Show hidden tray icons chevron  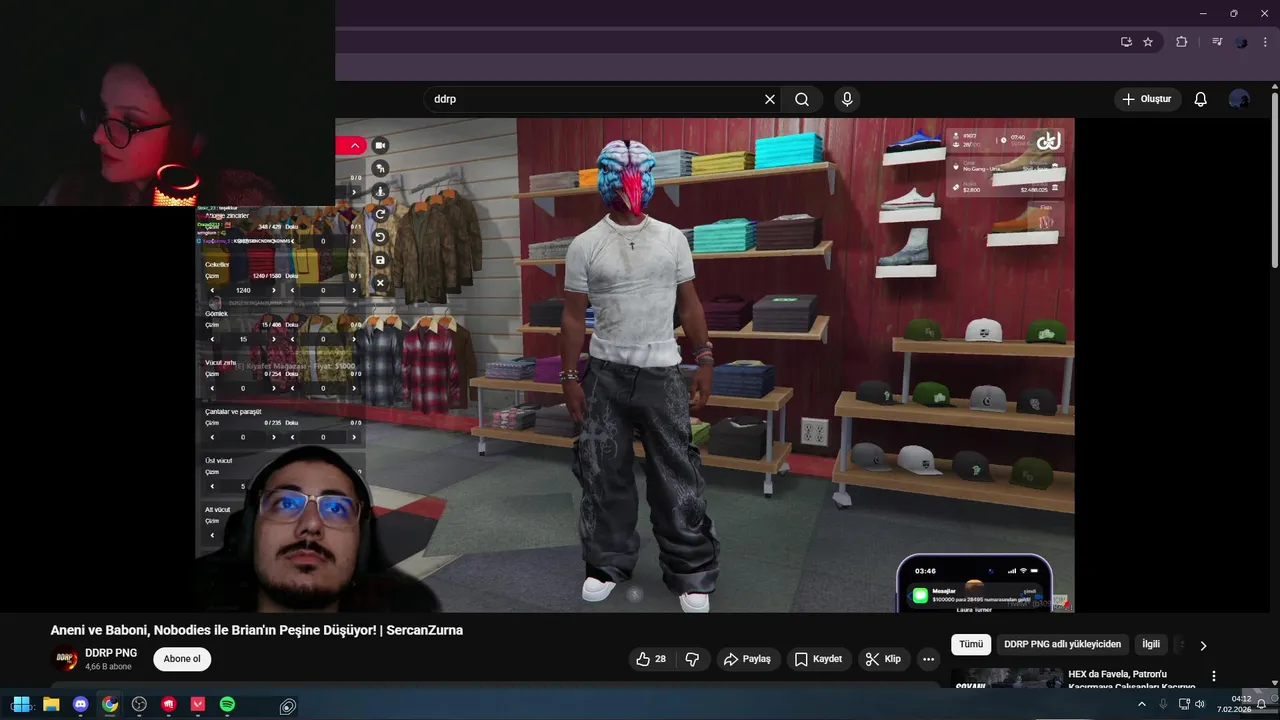(1142, 704)
